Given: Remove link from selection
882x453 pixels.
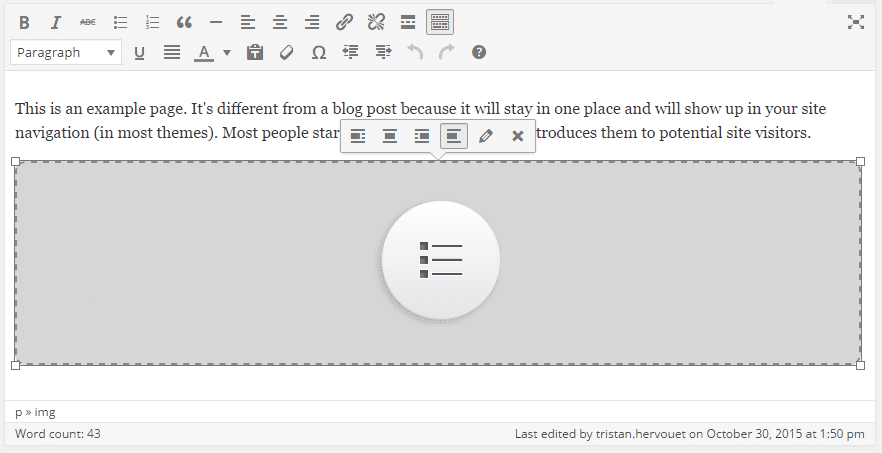Looking at the screenshot, I should click(376, 22).
